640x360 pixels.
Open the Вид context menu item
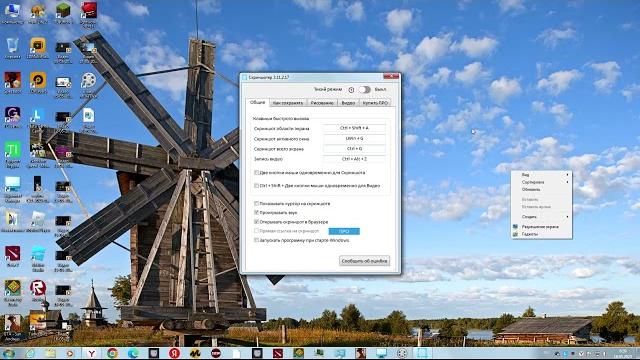[x=541, y=175]
